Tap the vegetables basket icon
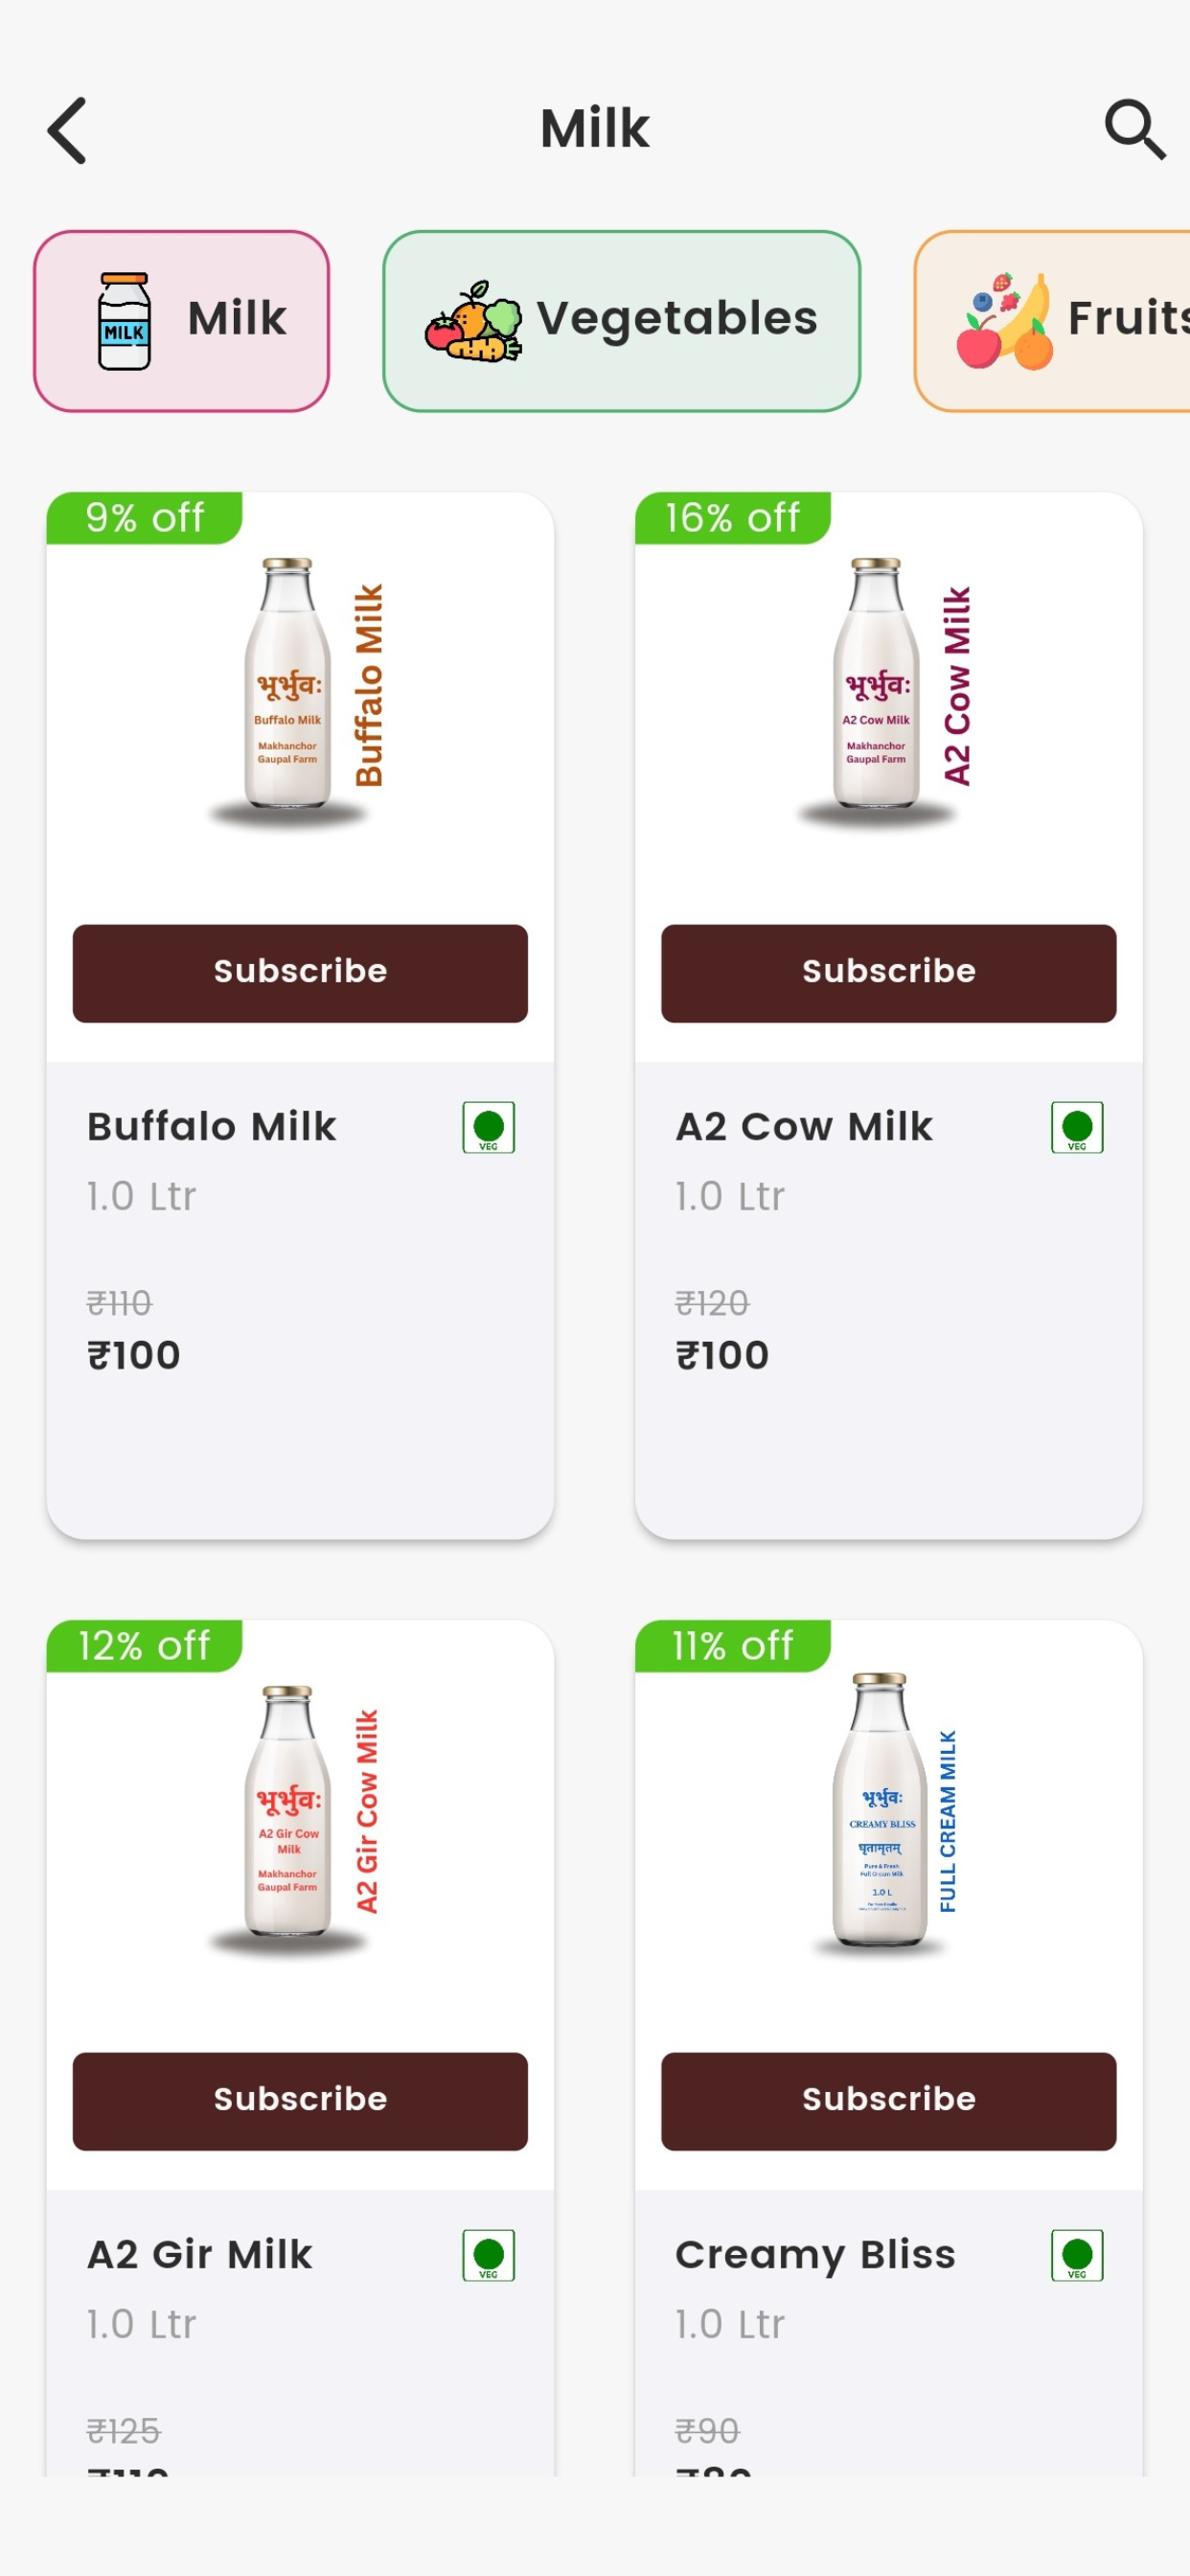The width and height of the screenshot is (1190, 2576). tap(473, 321)
